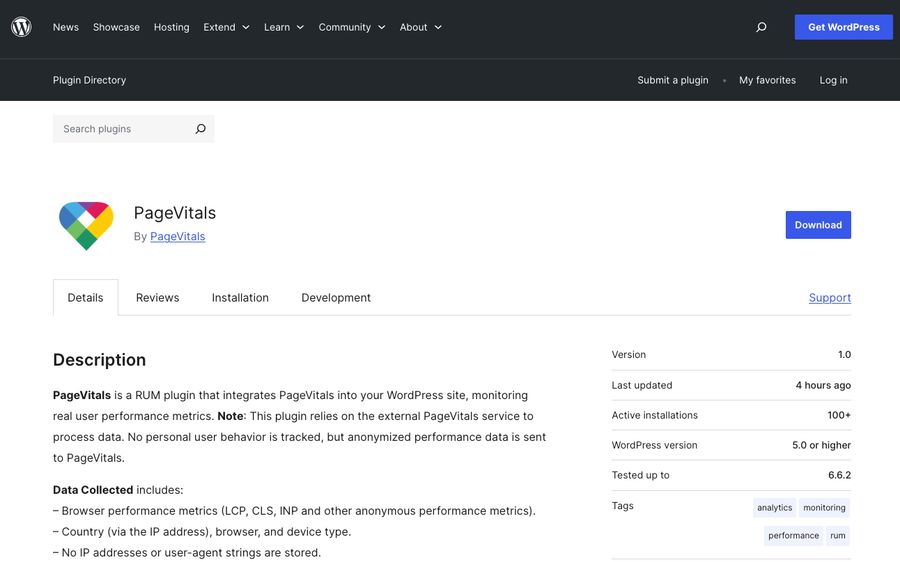Click the 'Active installations' label
The image size is (900, 562).
coord(655,415)
